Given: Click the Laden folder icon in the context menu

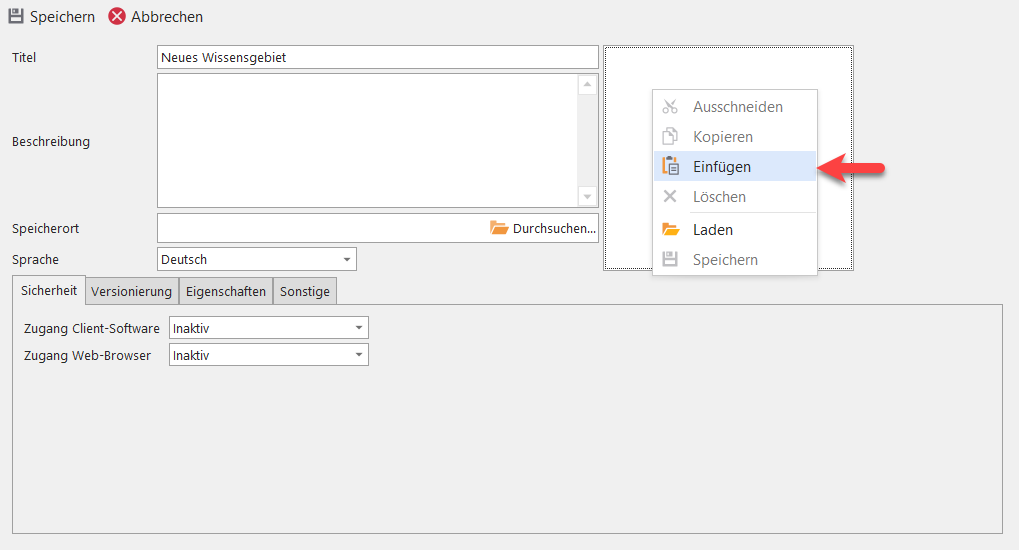Looking at the screenshot, I should coord(671,230).
